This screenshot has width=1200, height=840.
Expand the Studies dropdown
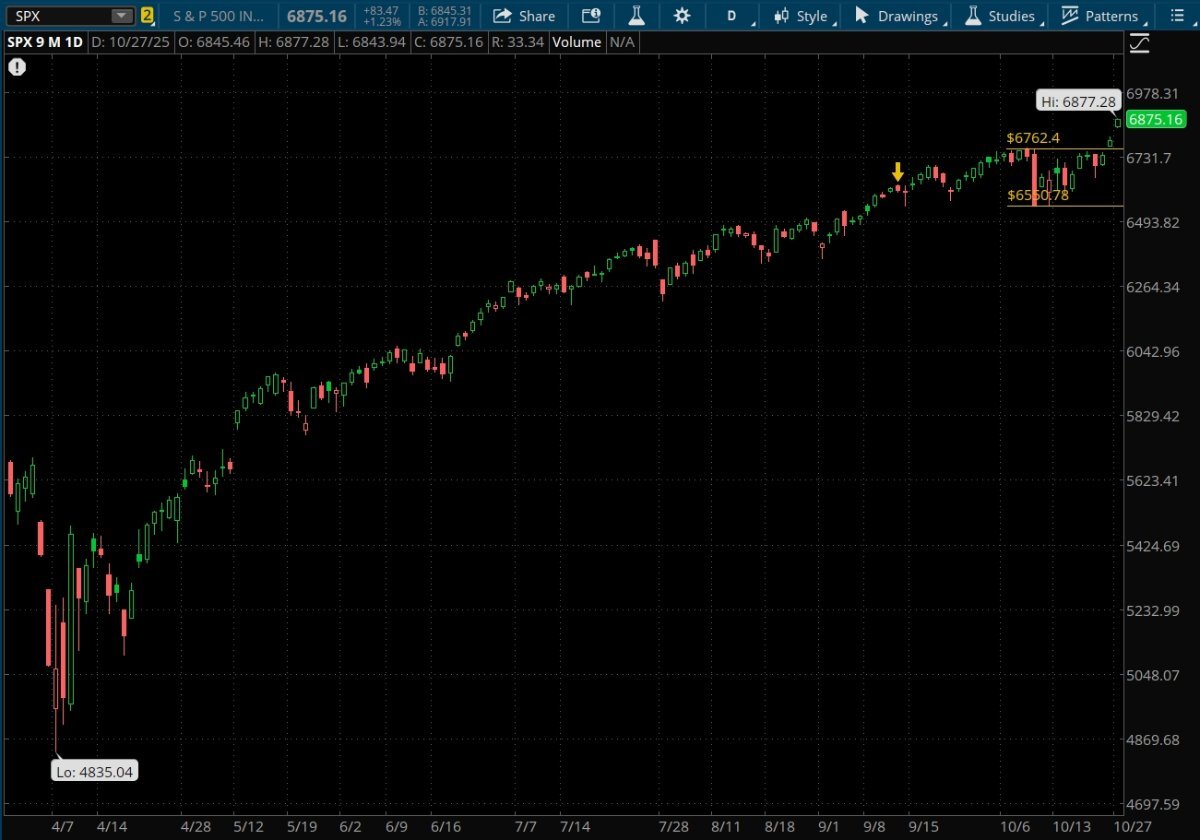coord(1002,16)
